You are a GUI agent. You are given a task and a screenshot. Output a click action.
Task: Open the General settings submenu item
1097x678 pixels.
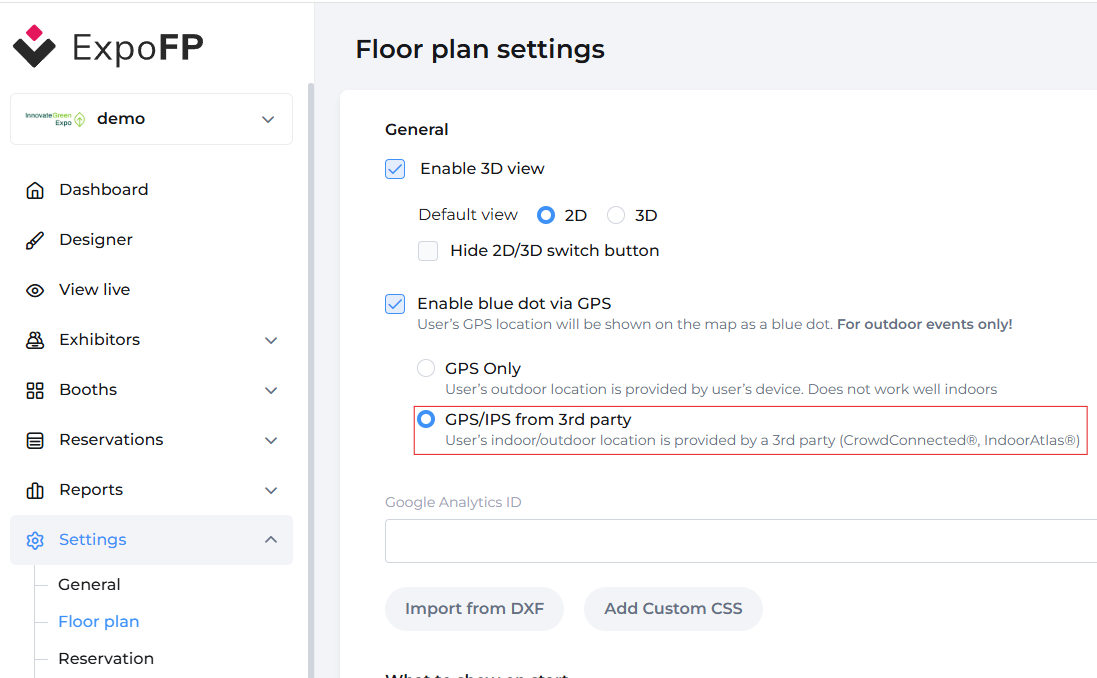89,585
